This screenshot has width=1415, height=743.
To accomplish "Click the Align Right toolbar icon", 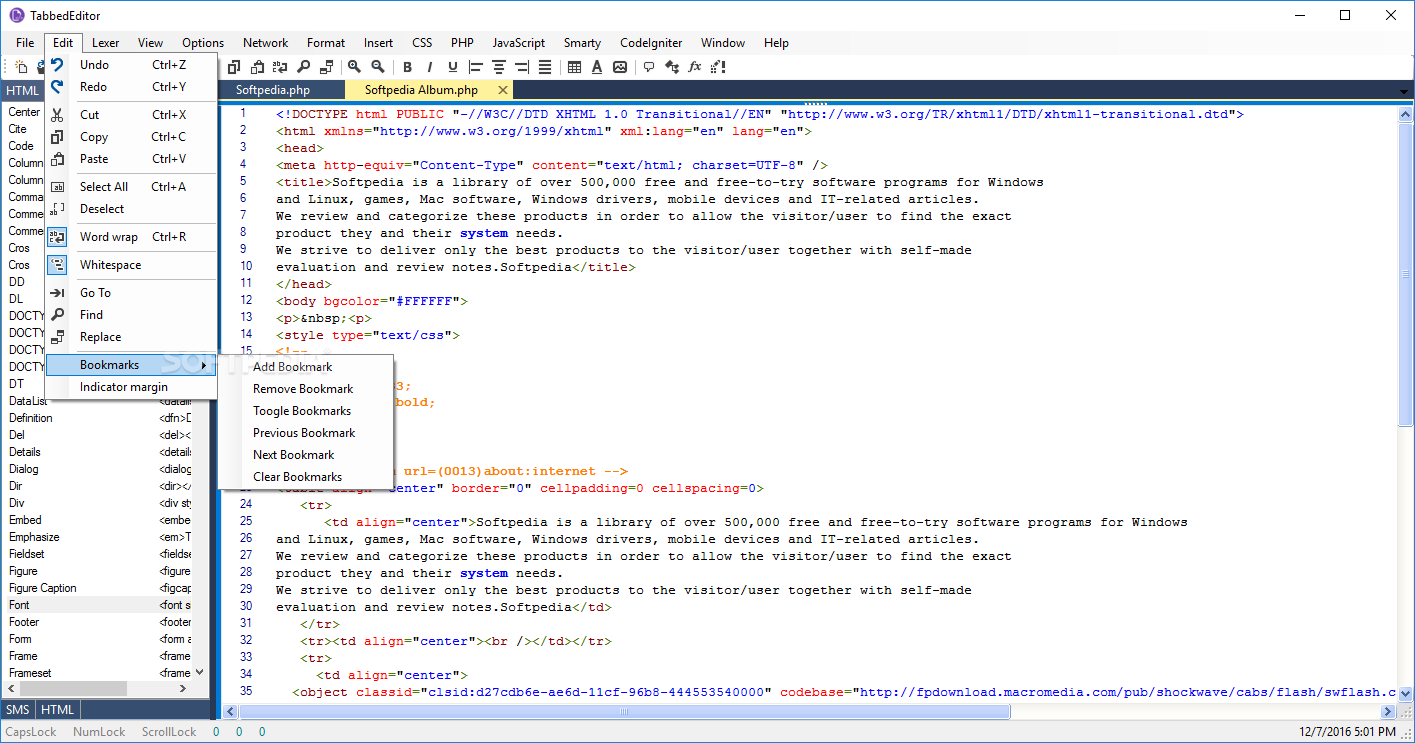I will [x=522, y=67].
